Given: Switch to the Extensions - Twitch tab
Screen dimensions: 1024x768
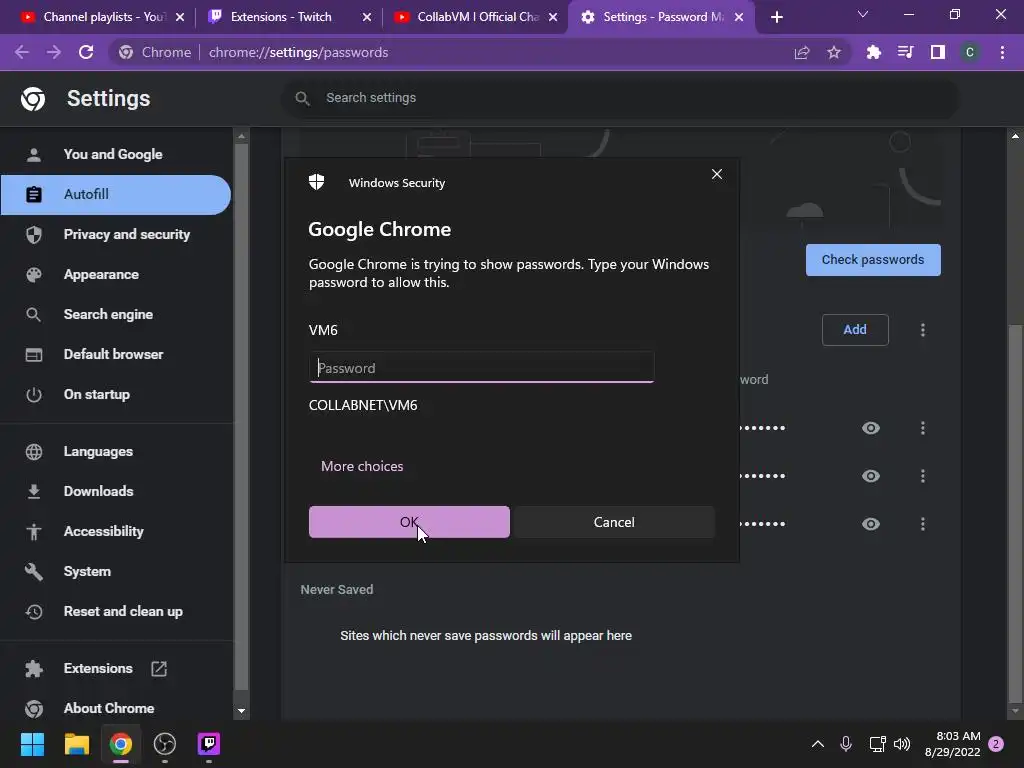Looking at the screenshot, I should [x=281, y=17].
